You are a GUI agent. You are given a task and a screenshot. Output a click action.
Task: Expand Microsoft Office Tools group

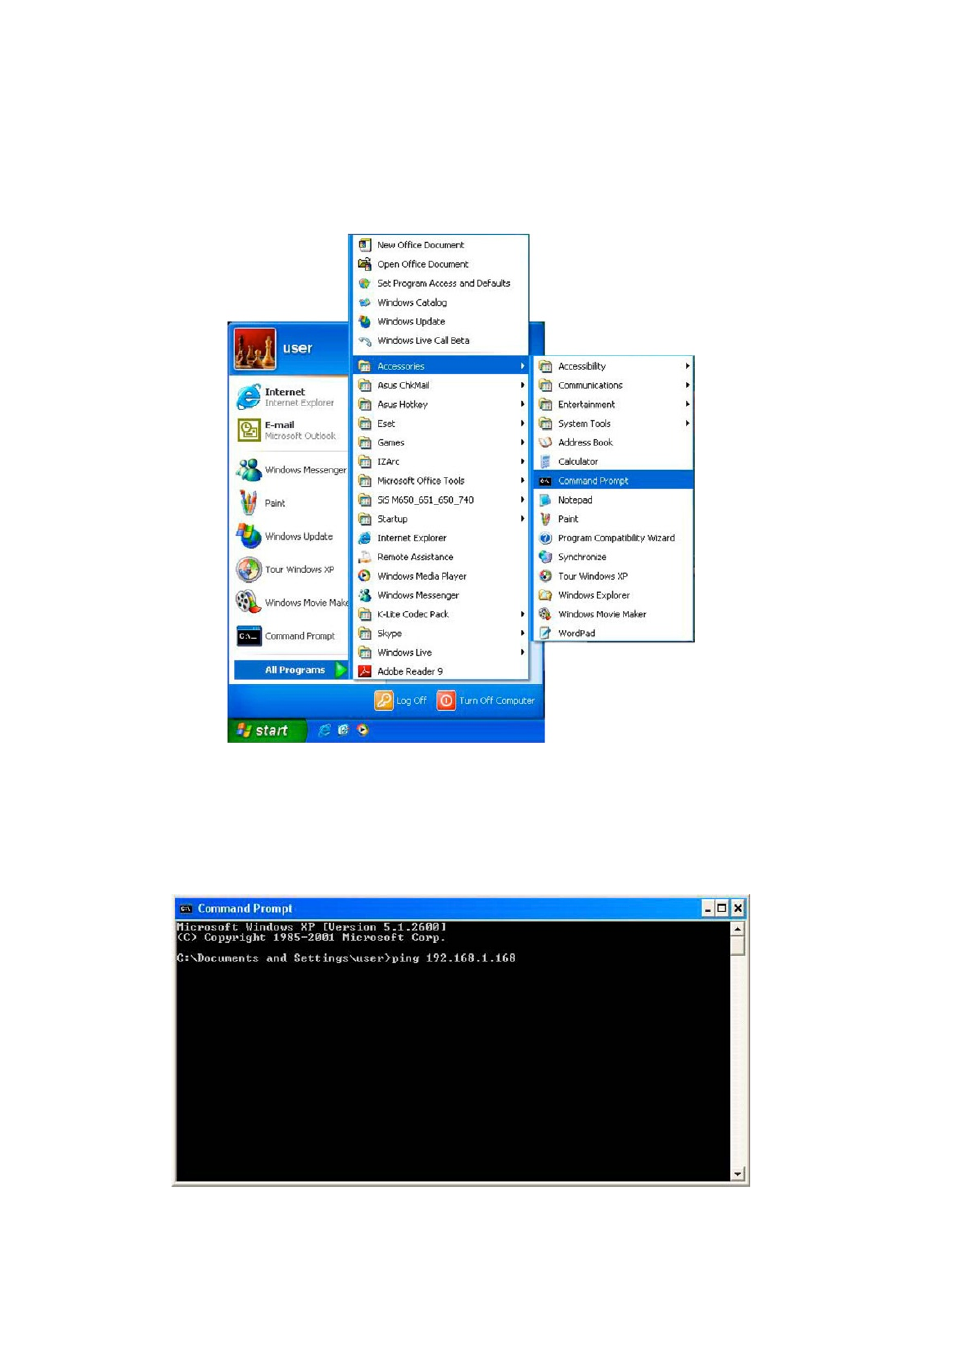point(440,480)
